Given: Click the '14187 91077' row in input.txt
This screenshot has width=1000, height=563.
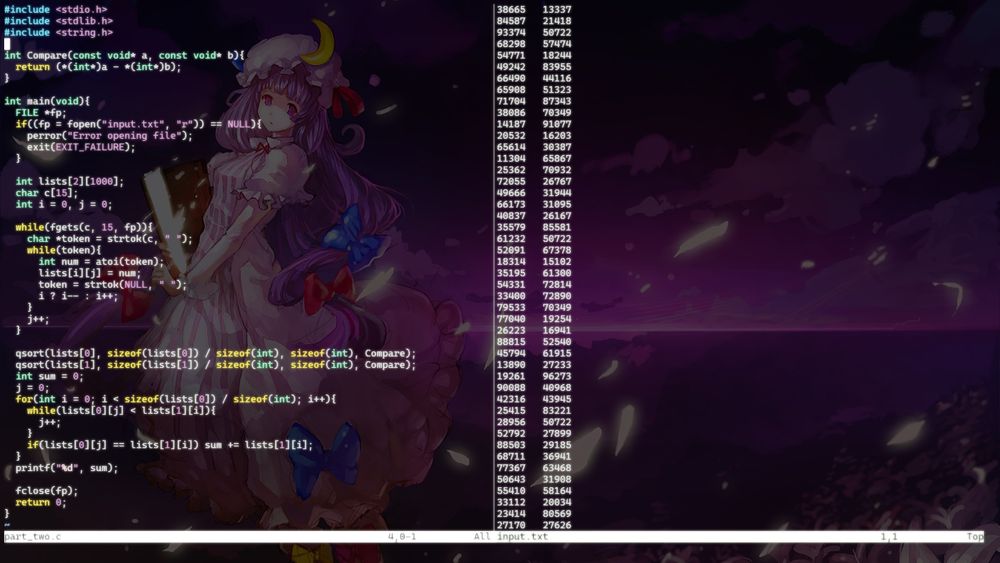Looking at the screenshot, I should 534,124.
